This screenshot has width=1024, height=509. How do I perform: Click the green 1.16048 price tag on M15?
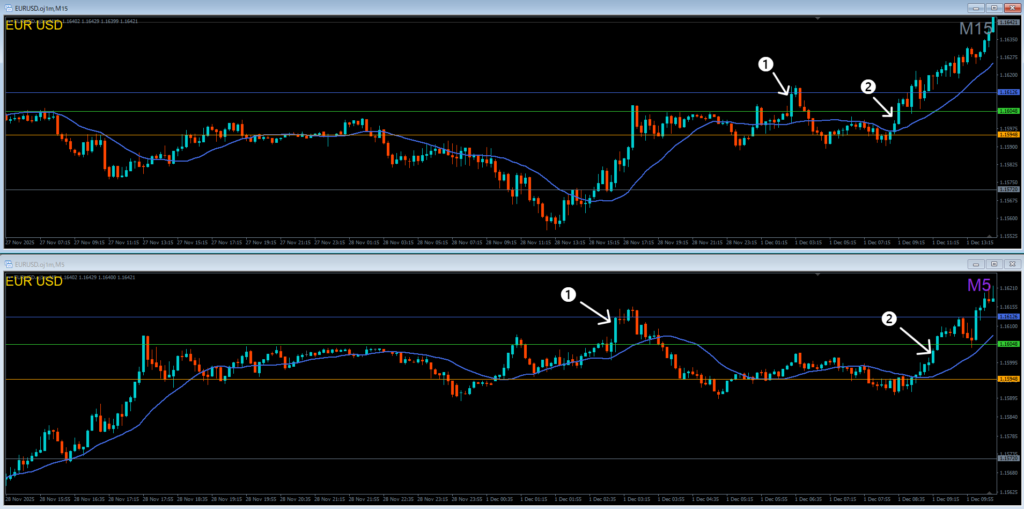click(x=1009, y=111)
